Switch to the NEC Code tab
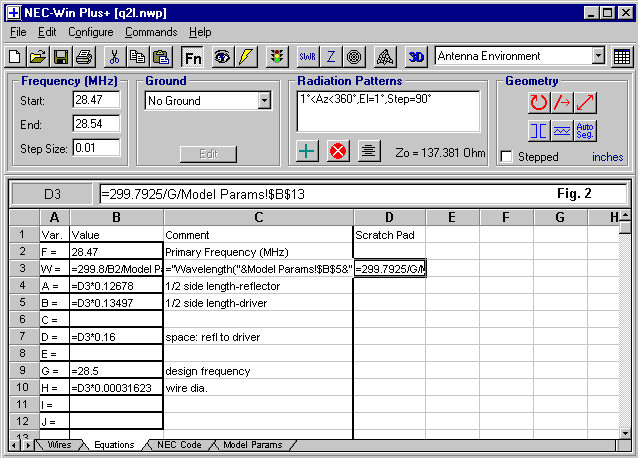 coord(179,445)
